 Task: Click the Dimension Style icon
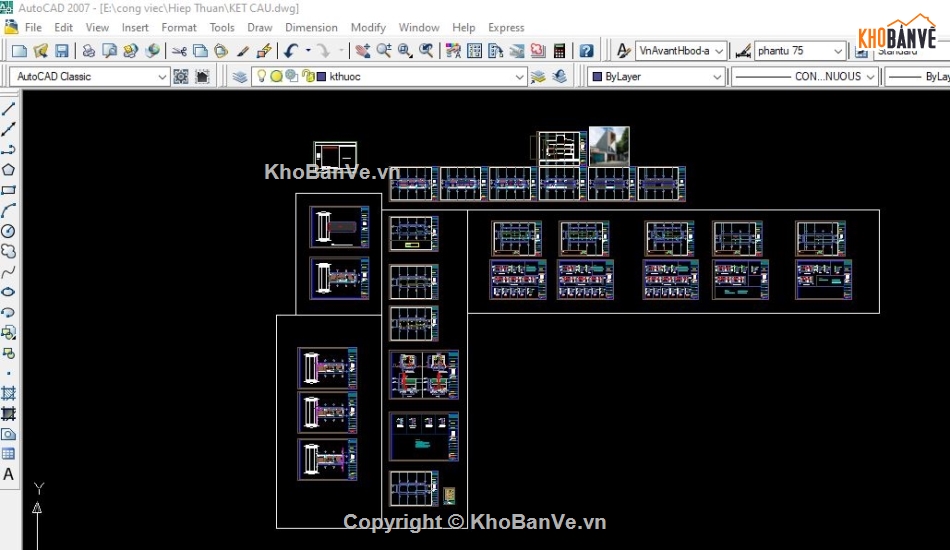point(743,51)
